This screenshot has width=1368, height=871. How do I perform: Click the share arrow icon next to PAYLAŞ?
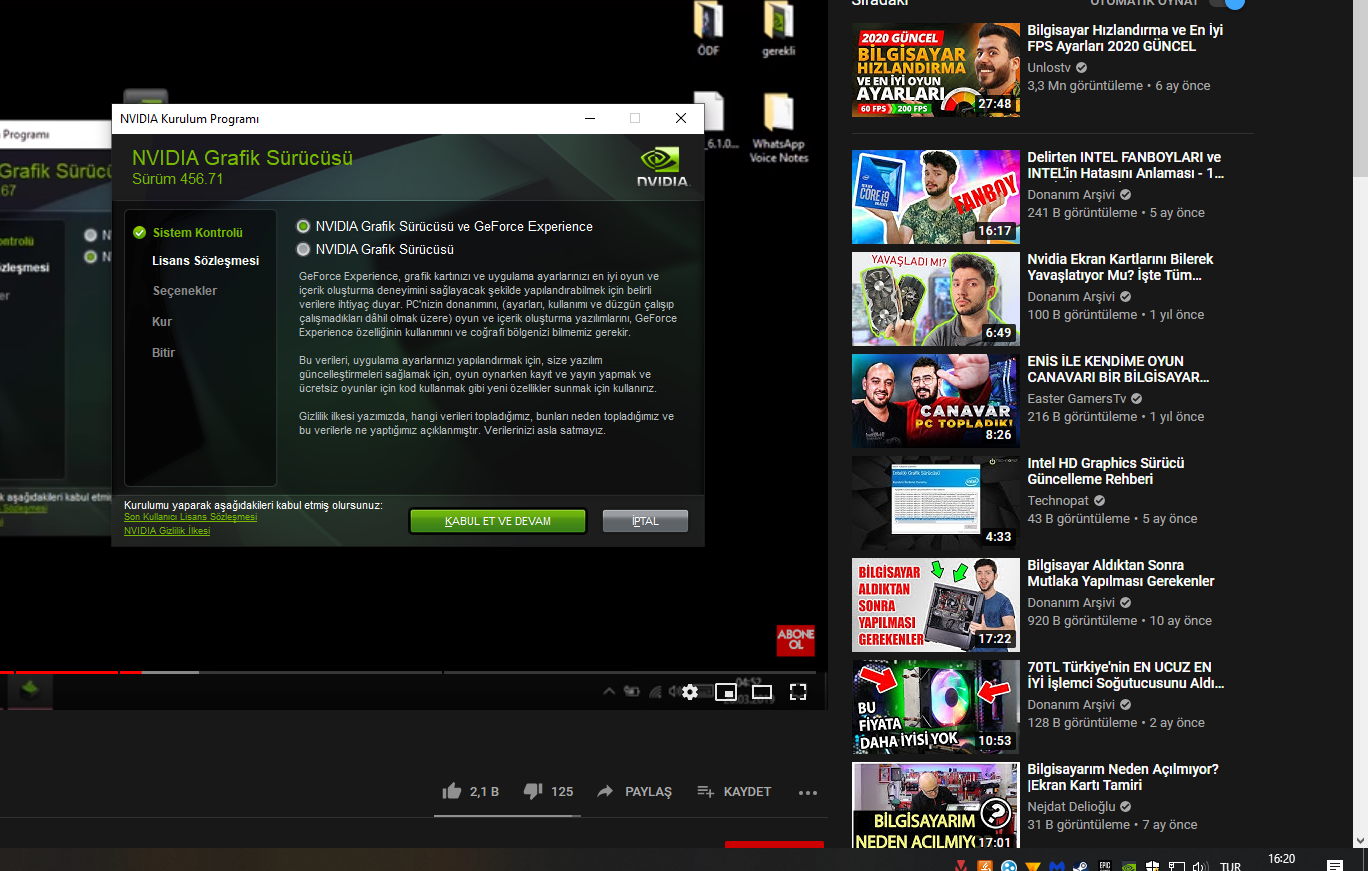click(x=605, y=791)
